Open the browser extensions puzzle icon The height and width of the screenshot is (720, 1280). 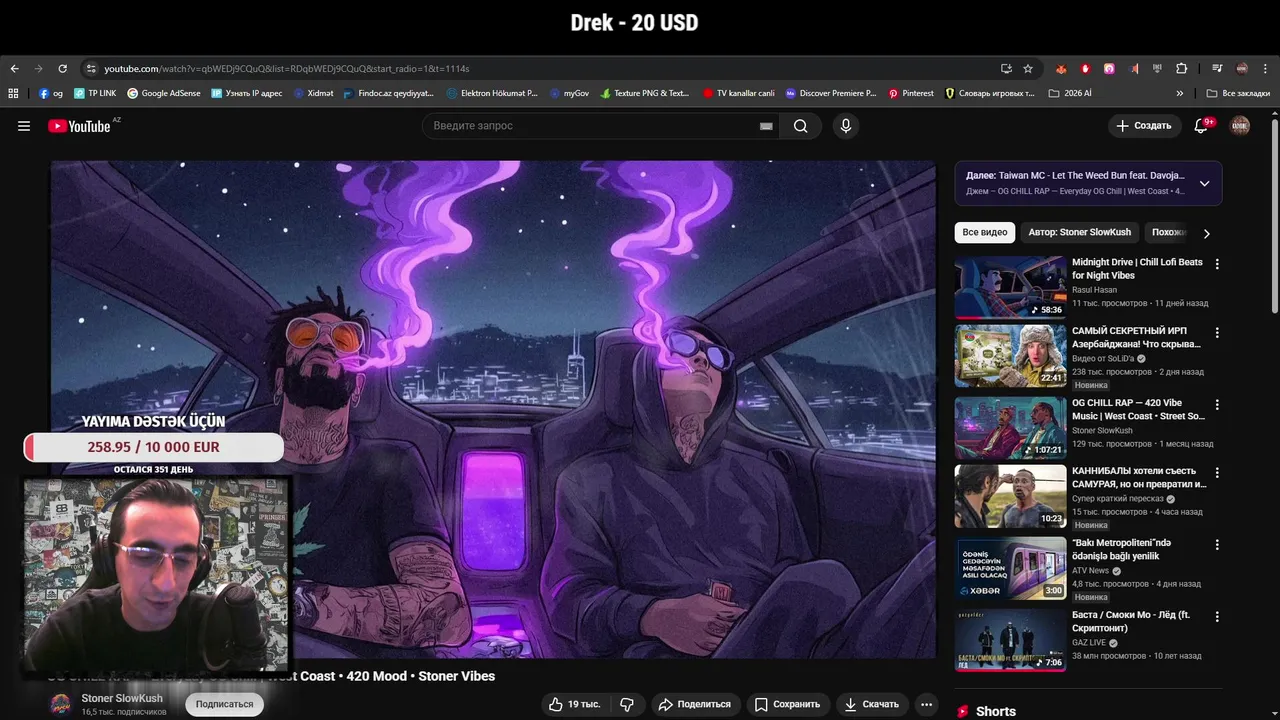pos(1182,68)
